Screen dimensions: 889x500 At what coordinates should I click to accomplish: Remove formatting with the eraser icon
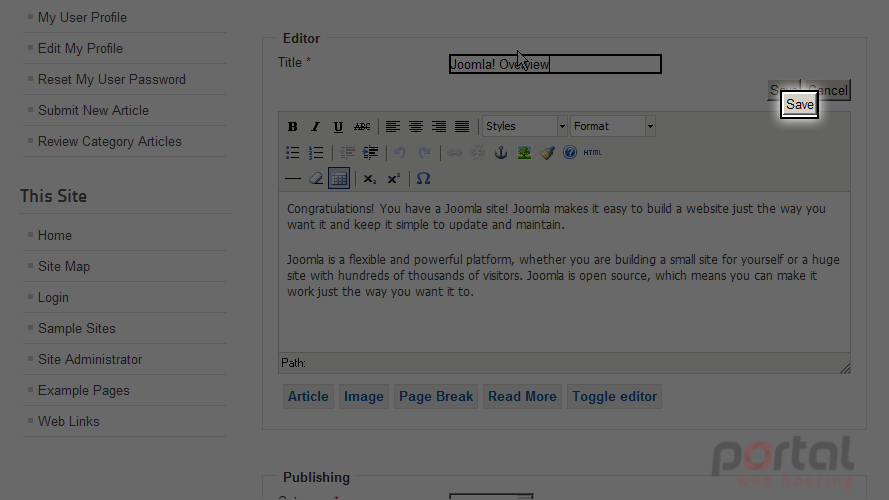coord(316,179)
